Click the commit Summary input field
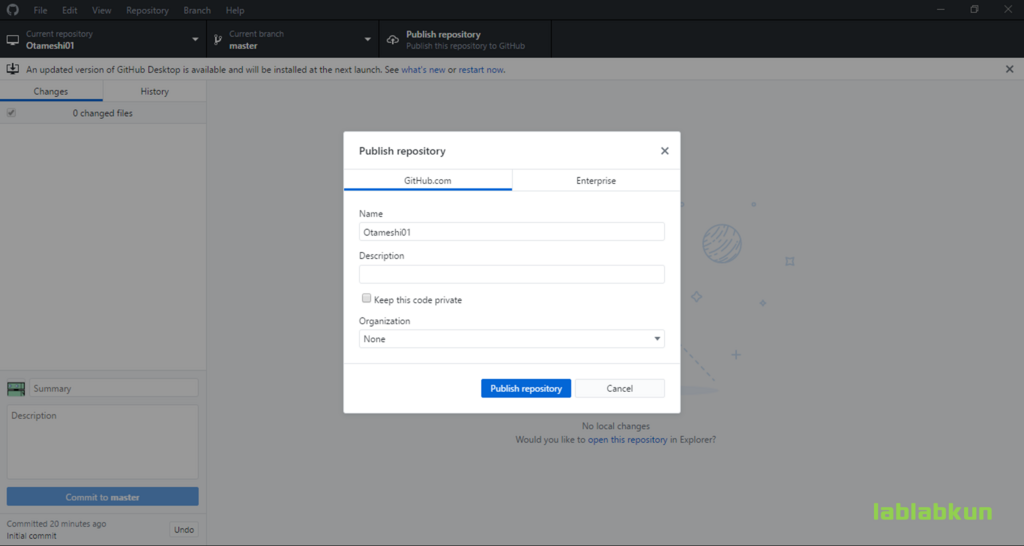The width and height of the screenshot is (1024, 546). [x=114, y=388]
